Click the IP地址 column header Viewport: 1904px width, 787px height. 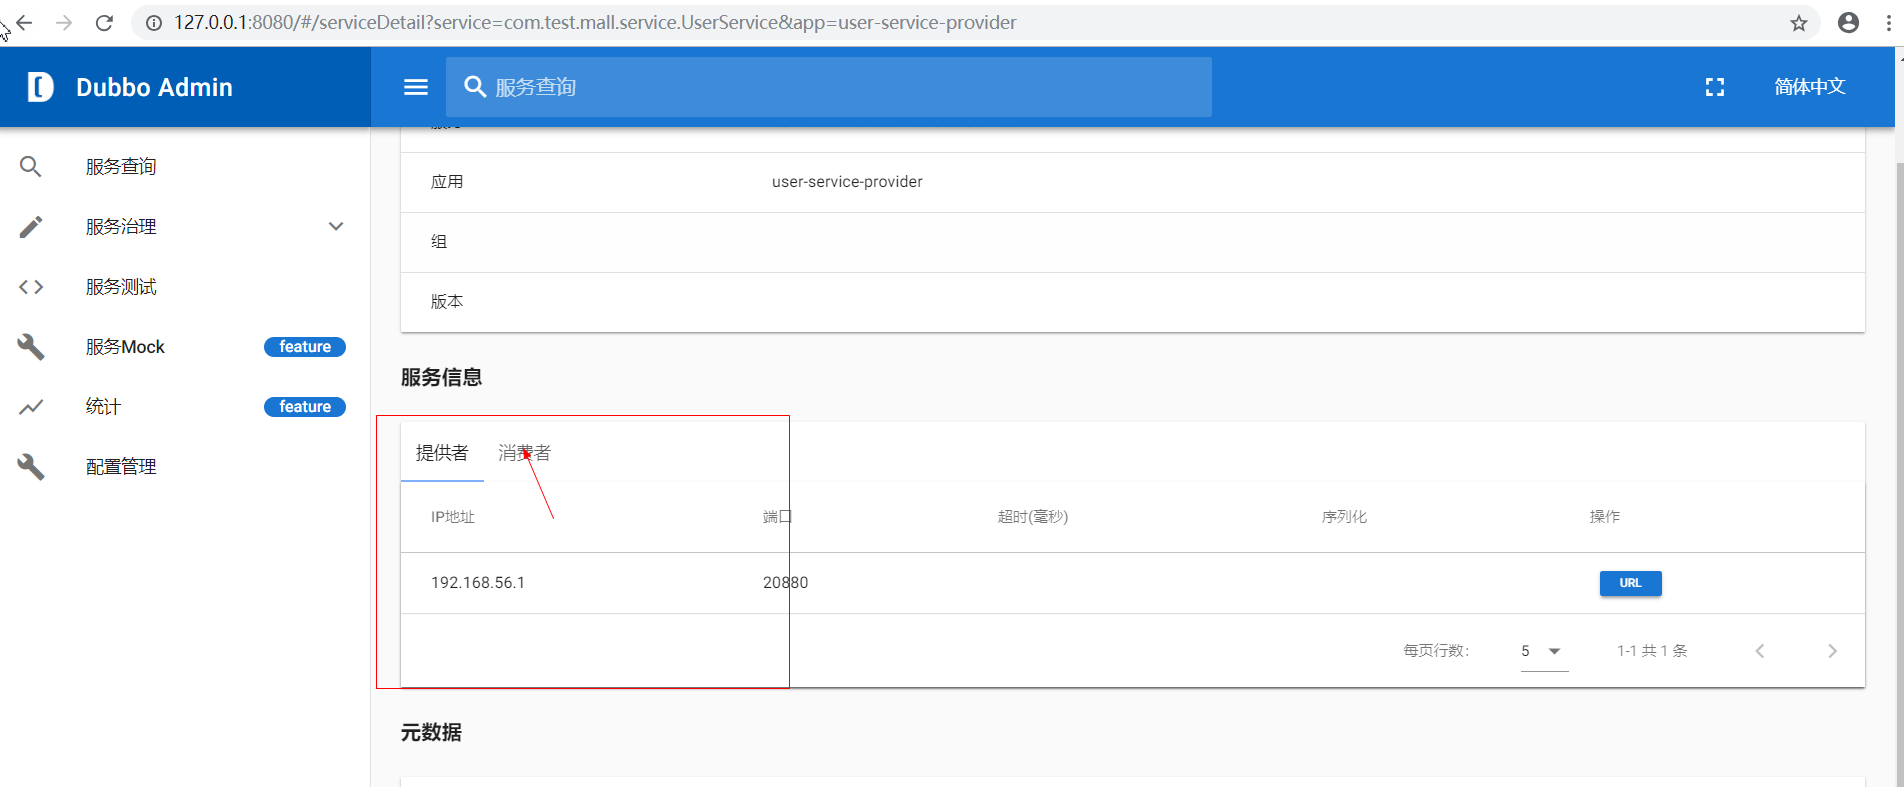(453, 517)
